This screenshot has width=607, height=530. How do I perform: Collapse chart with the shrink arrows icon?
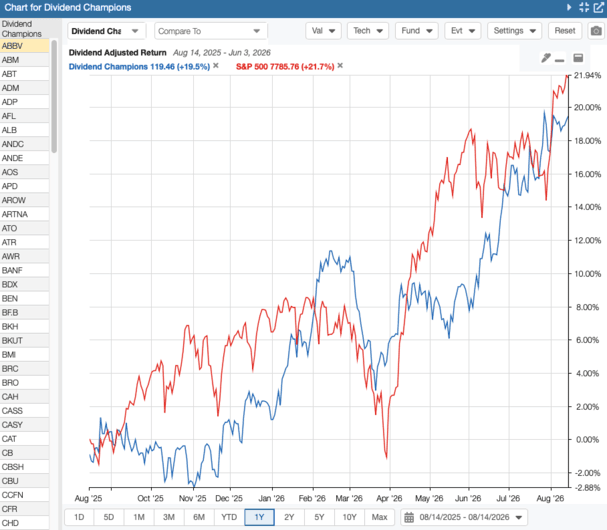click(584, 7)
